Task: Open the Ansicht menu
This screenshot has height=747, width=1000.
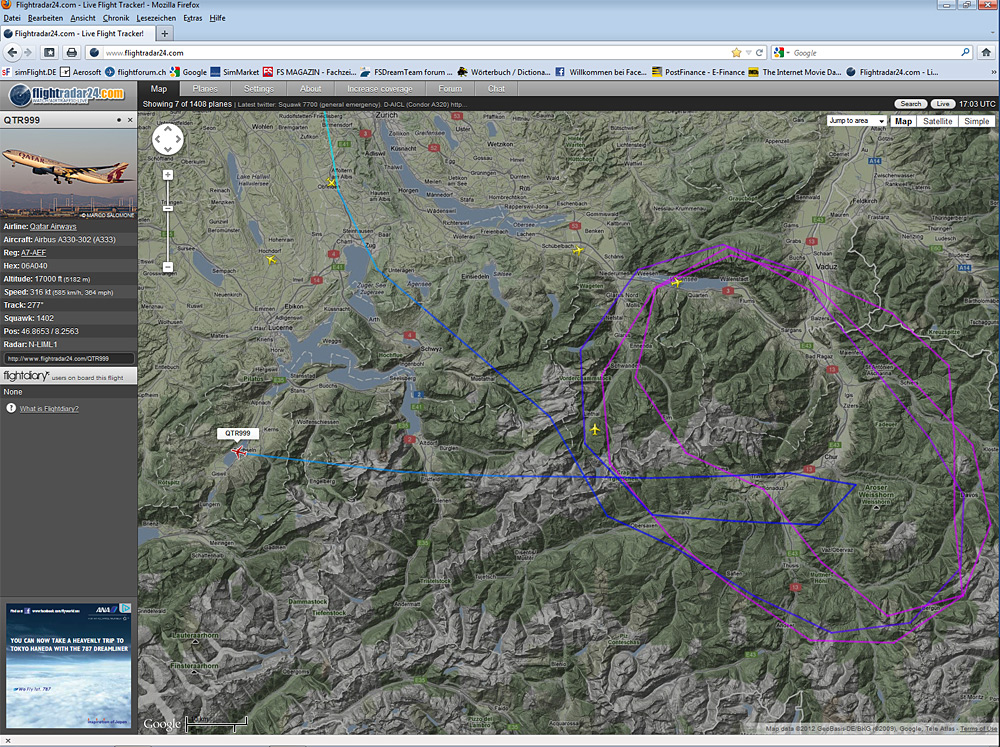Action: click(x=83, y=18)
